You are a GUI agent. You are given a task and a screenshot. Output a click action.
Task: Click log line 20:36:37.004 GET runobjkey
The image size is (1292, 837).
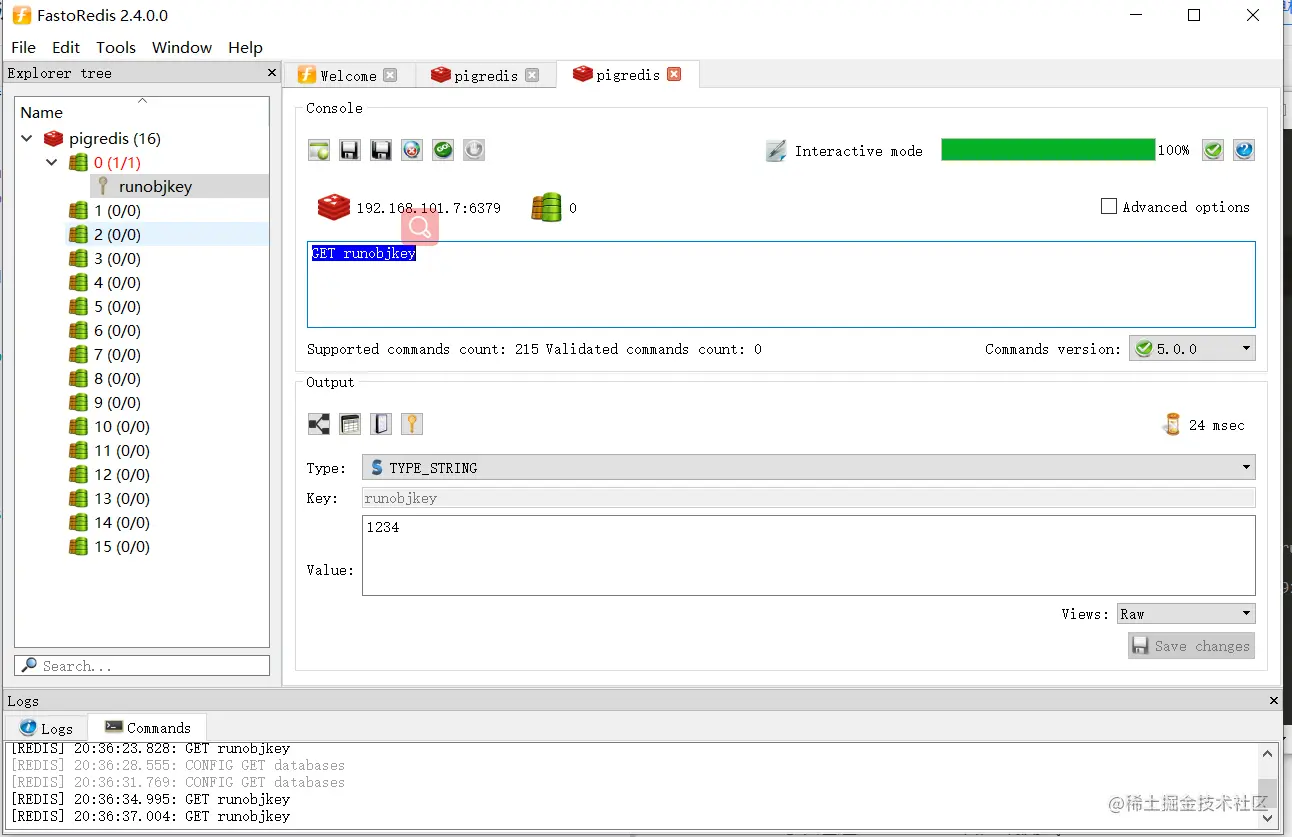tap(150, 816)
